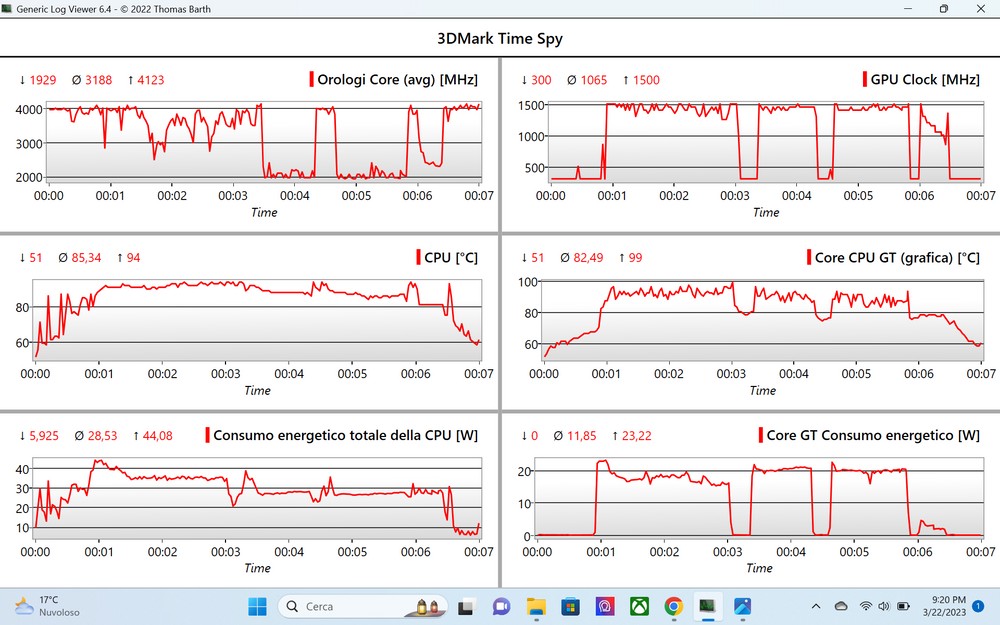
Task: Click the Orologi Core average value 3188
Action: pos(99,80)
